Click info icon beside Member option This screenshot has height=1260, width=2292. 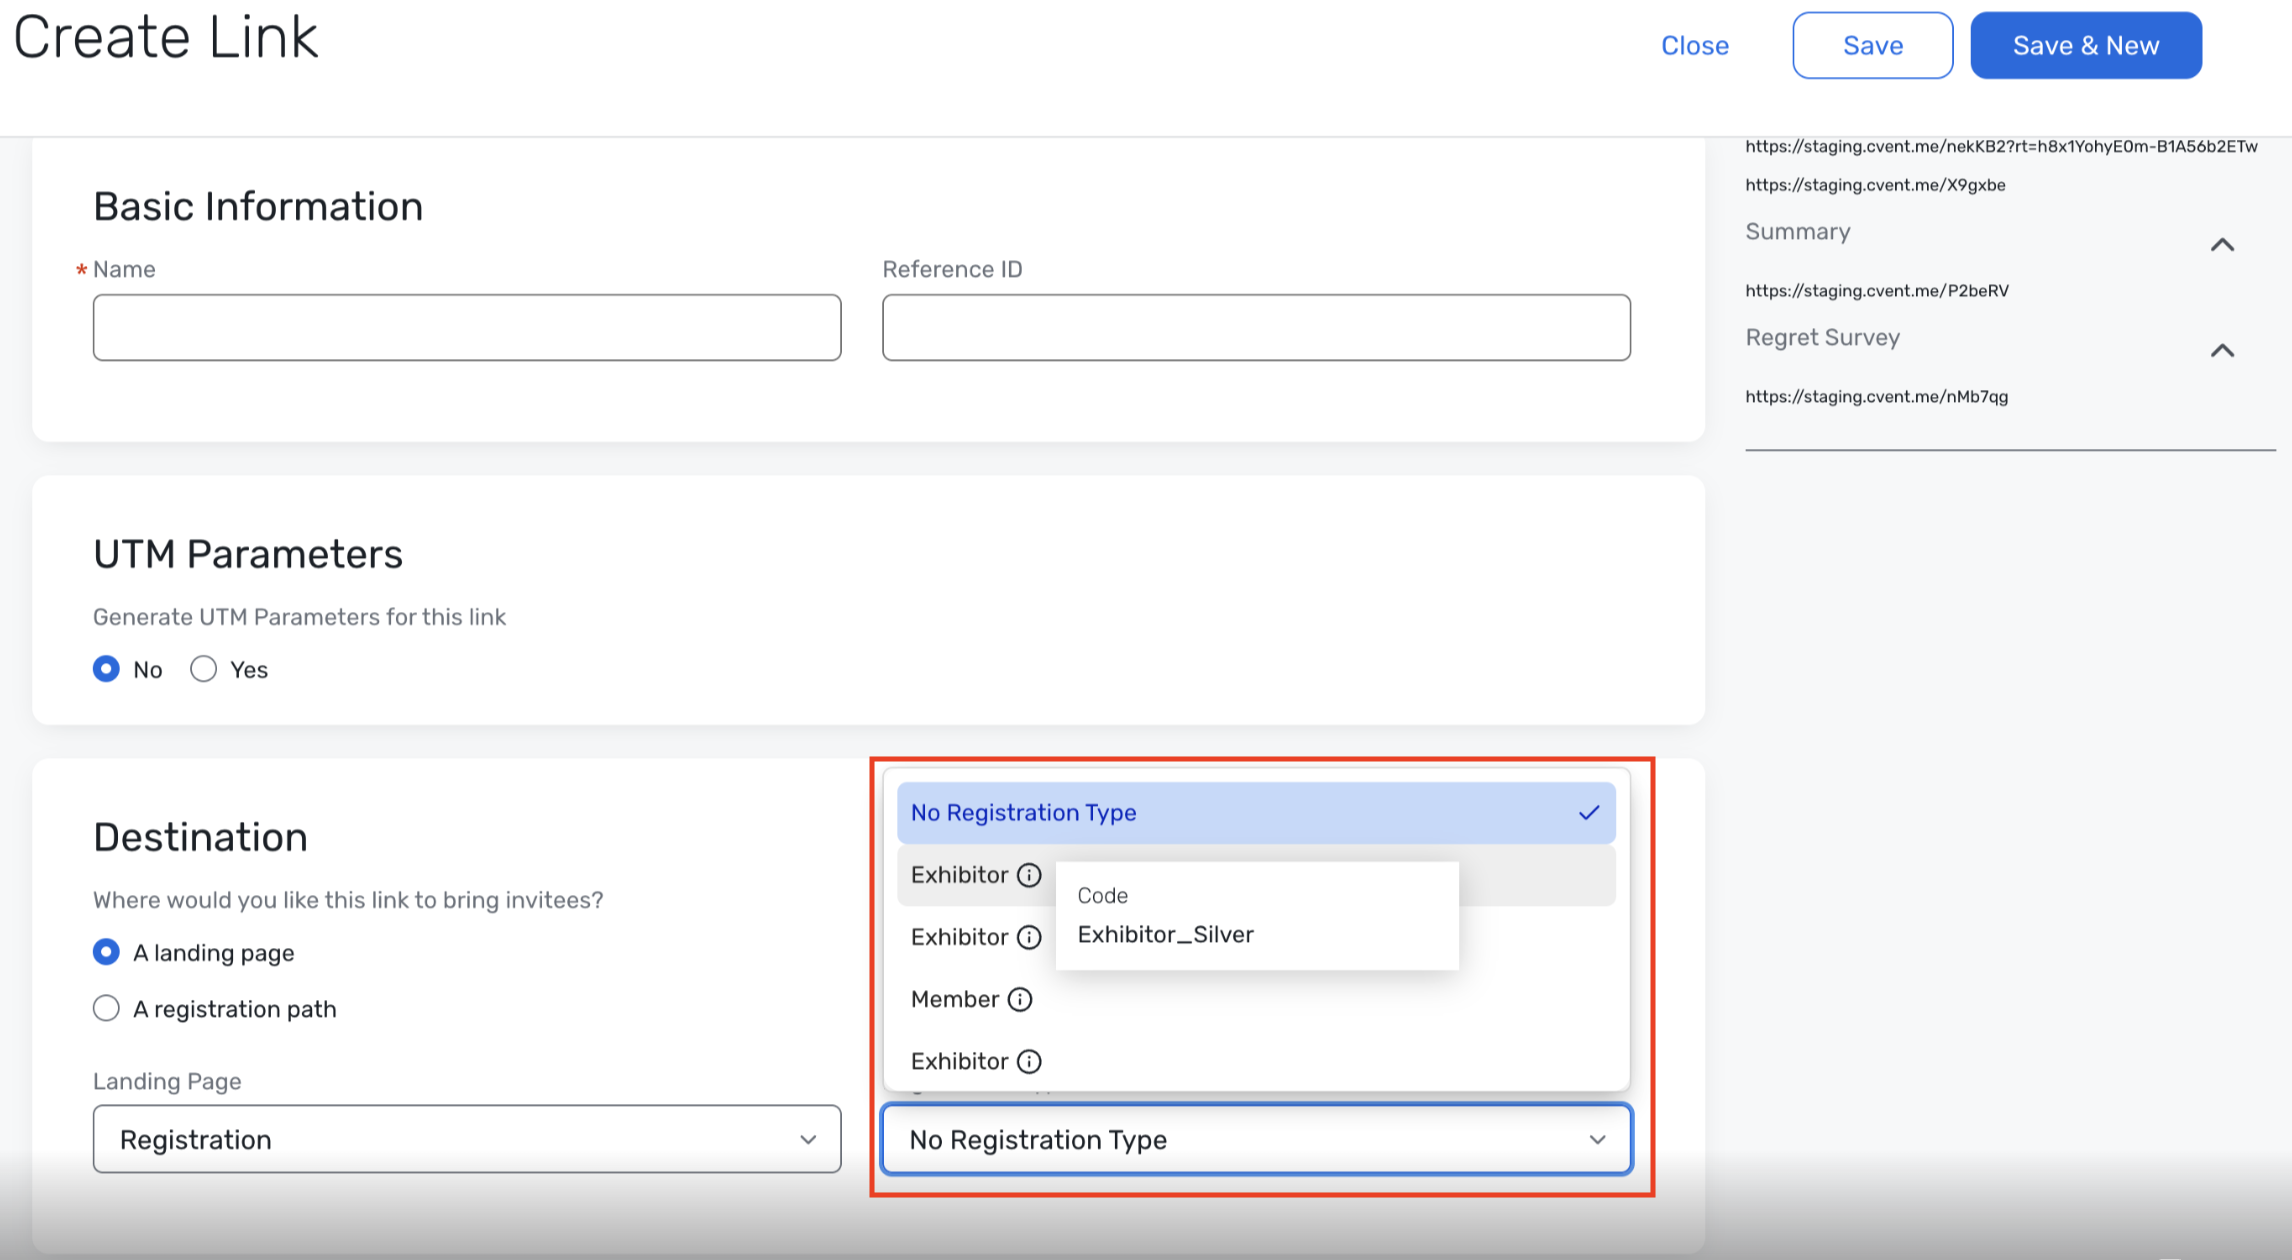1019,999
